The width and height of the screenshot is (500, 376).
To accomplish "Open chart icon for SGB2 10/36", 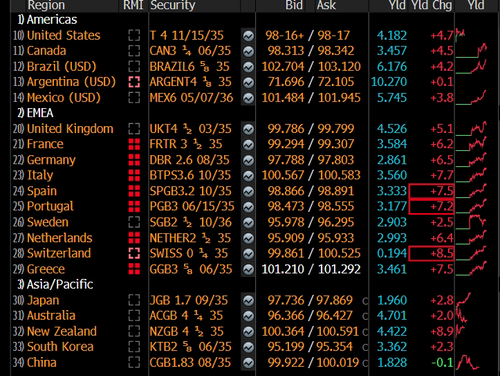I will 248,222.
